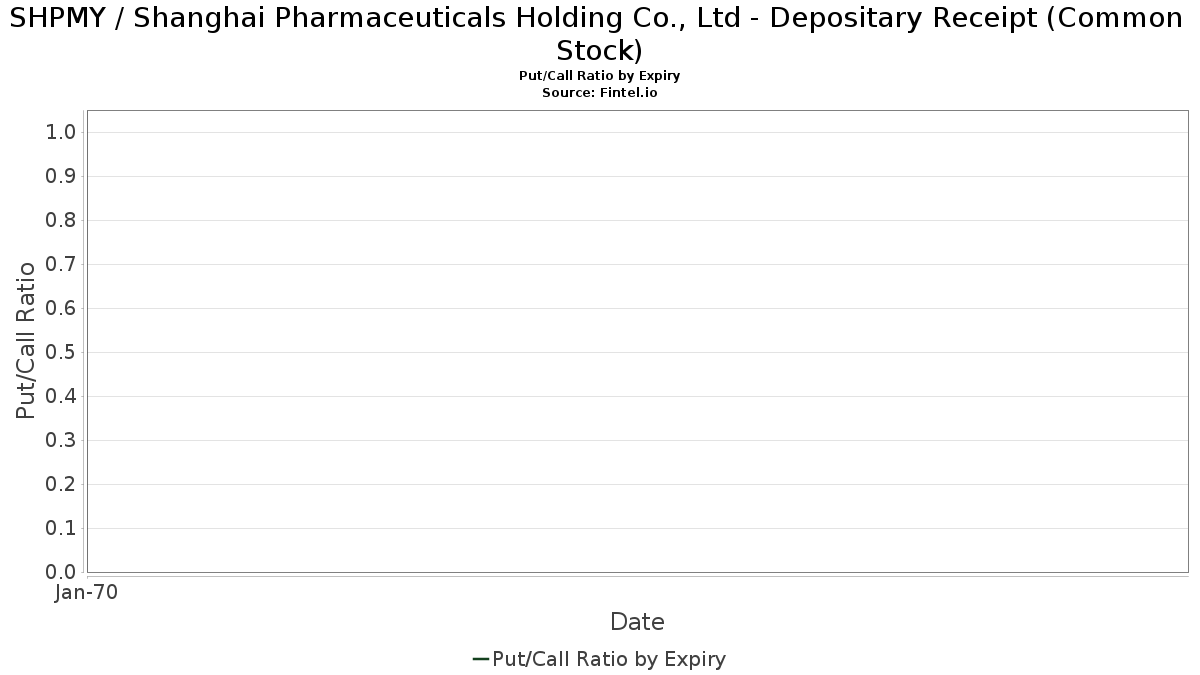Toggle the 'Put/Call Ratio by Expiry' legend label
The image size is (1200, 675).
pos(609,659)
